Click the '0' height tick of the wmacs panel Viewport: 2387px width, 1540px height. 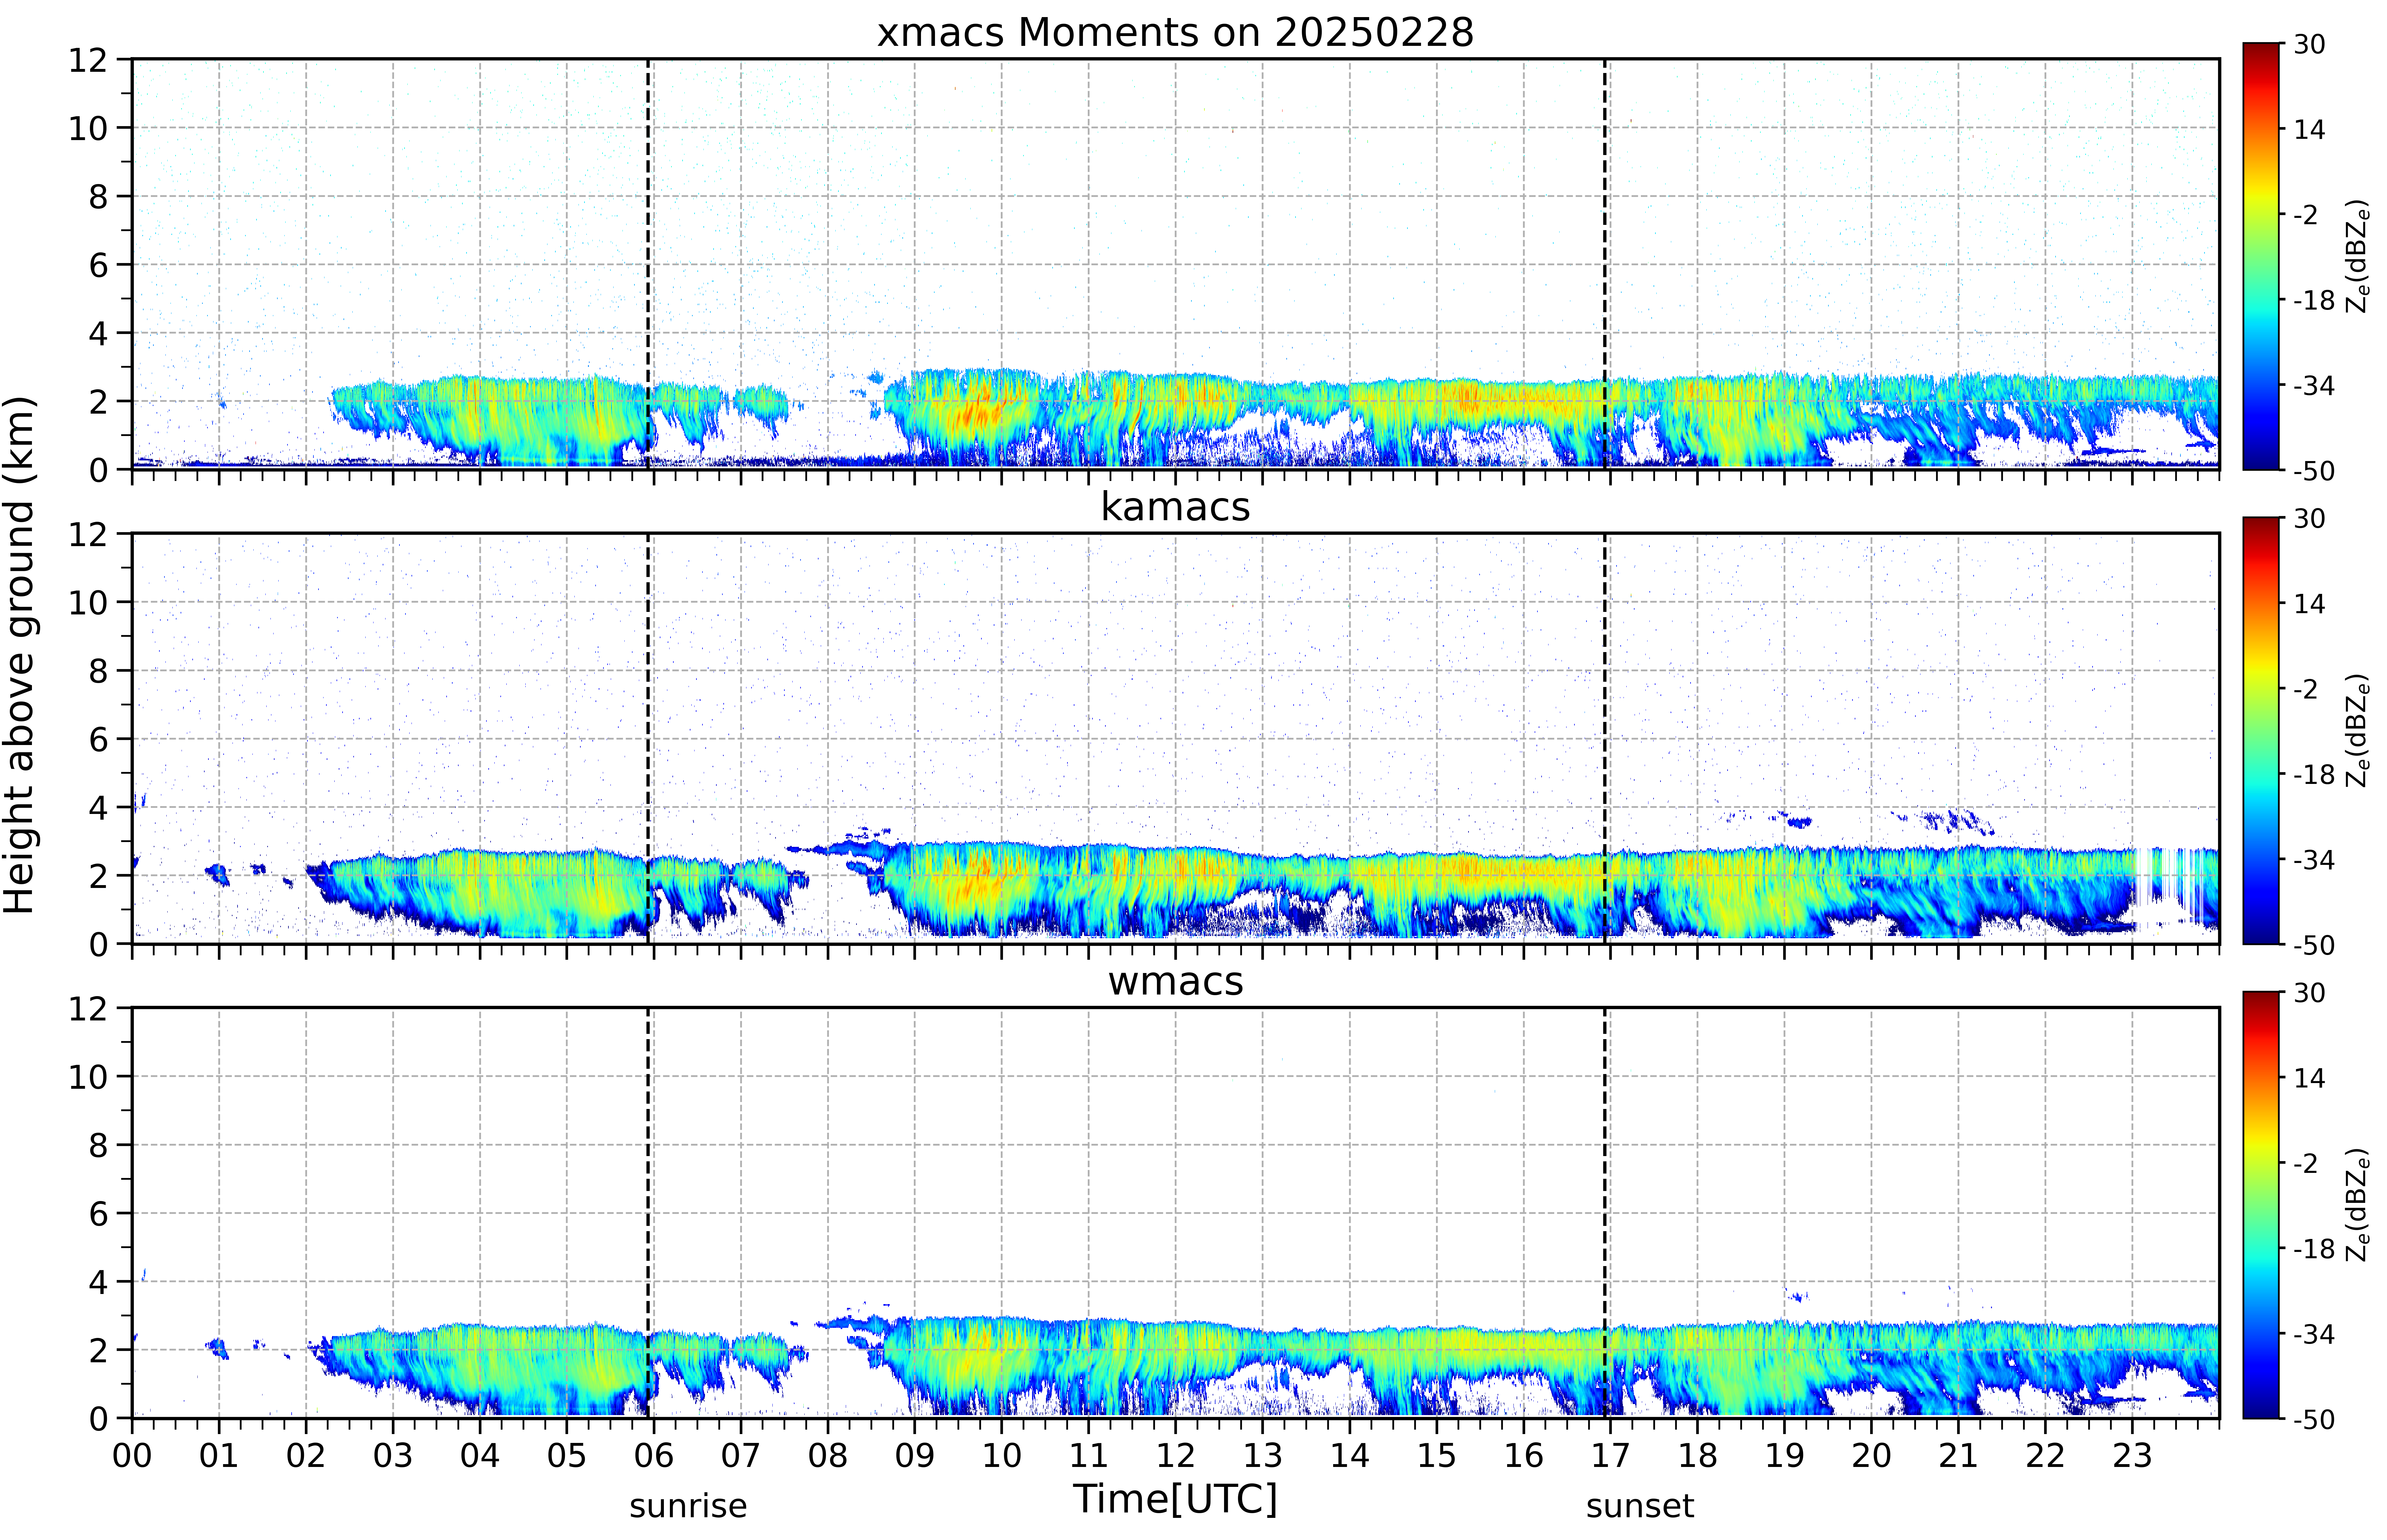click(x=98, y=1419)
